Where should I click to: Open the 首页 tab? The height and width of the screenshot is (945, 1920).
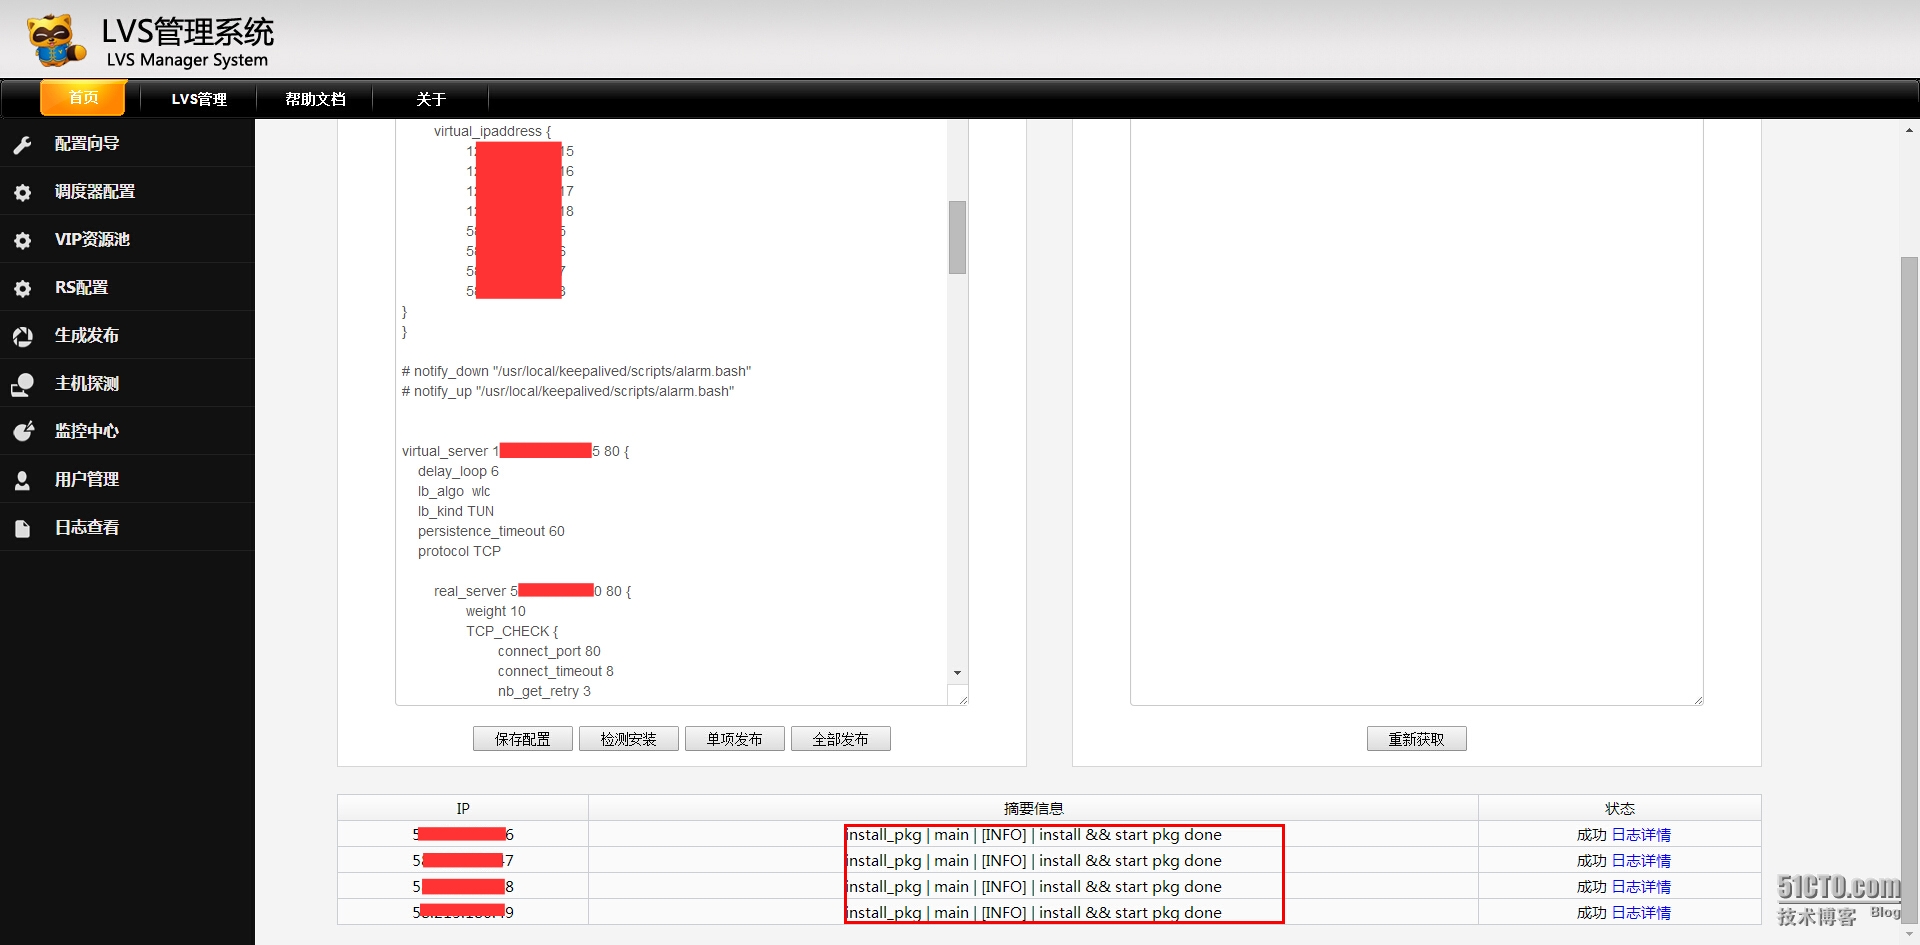83,98
